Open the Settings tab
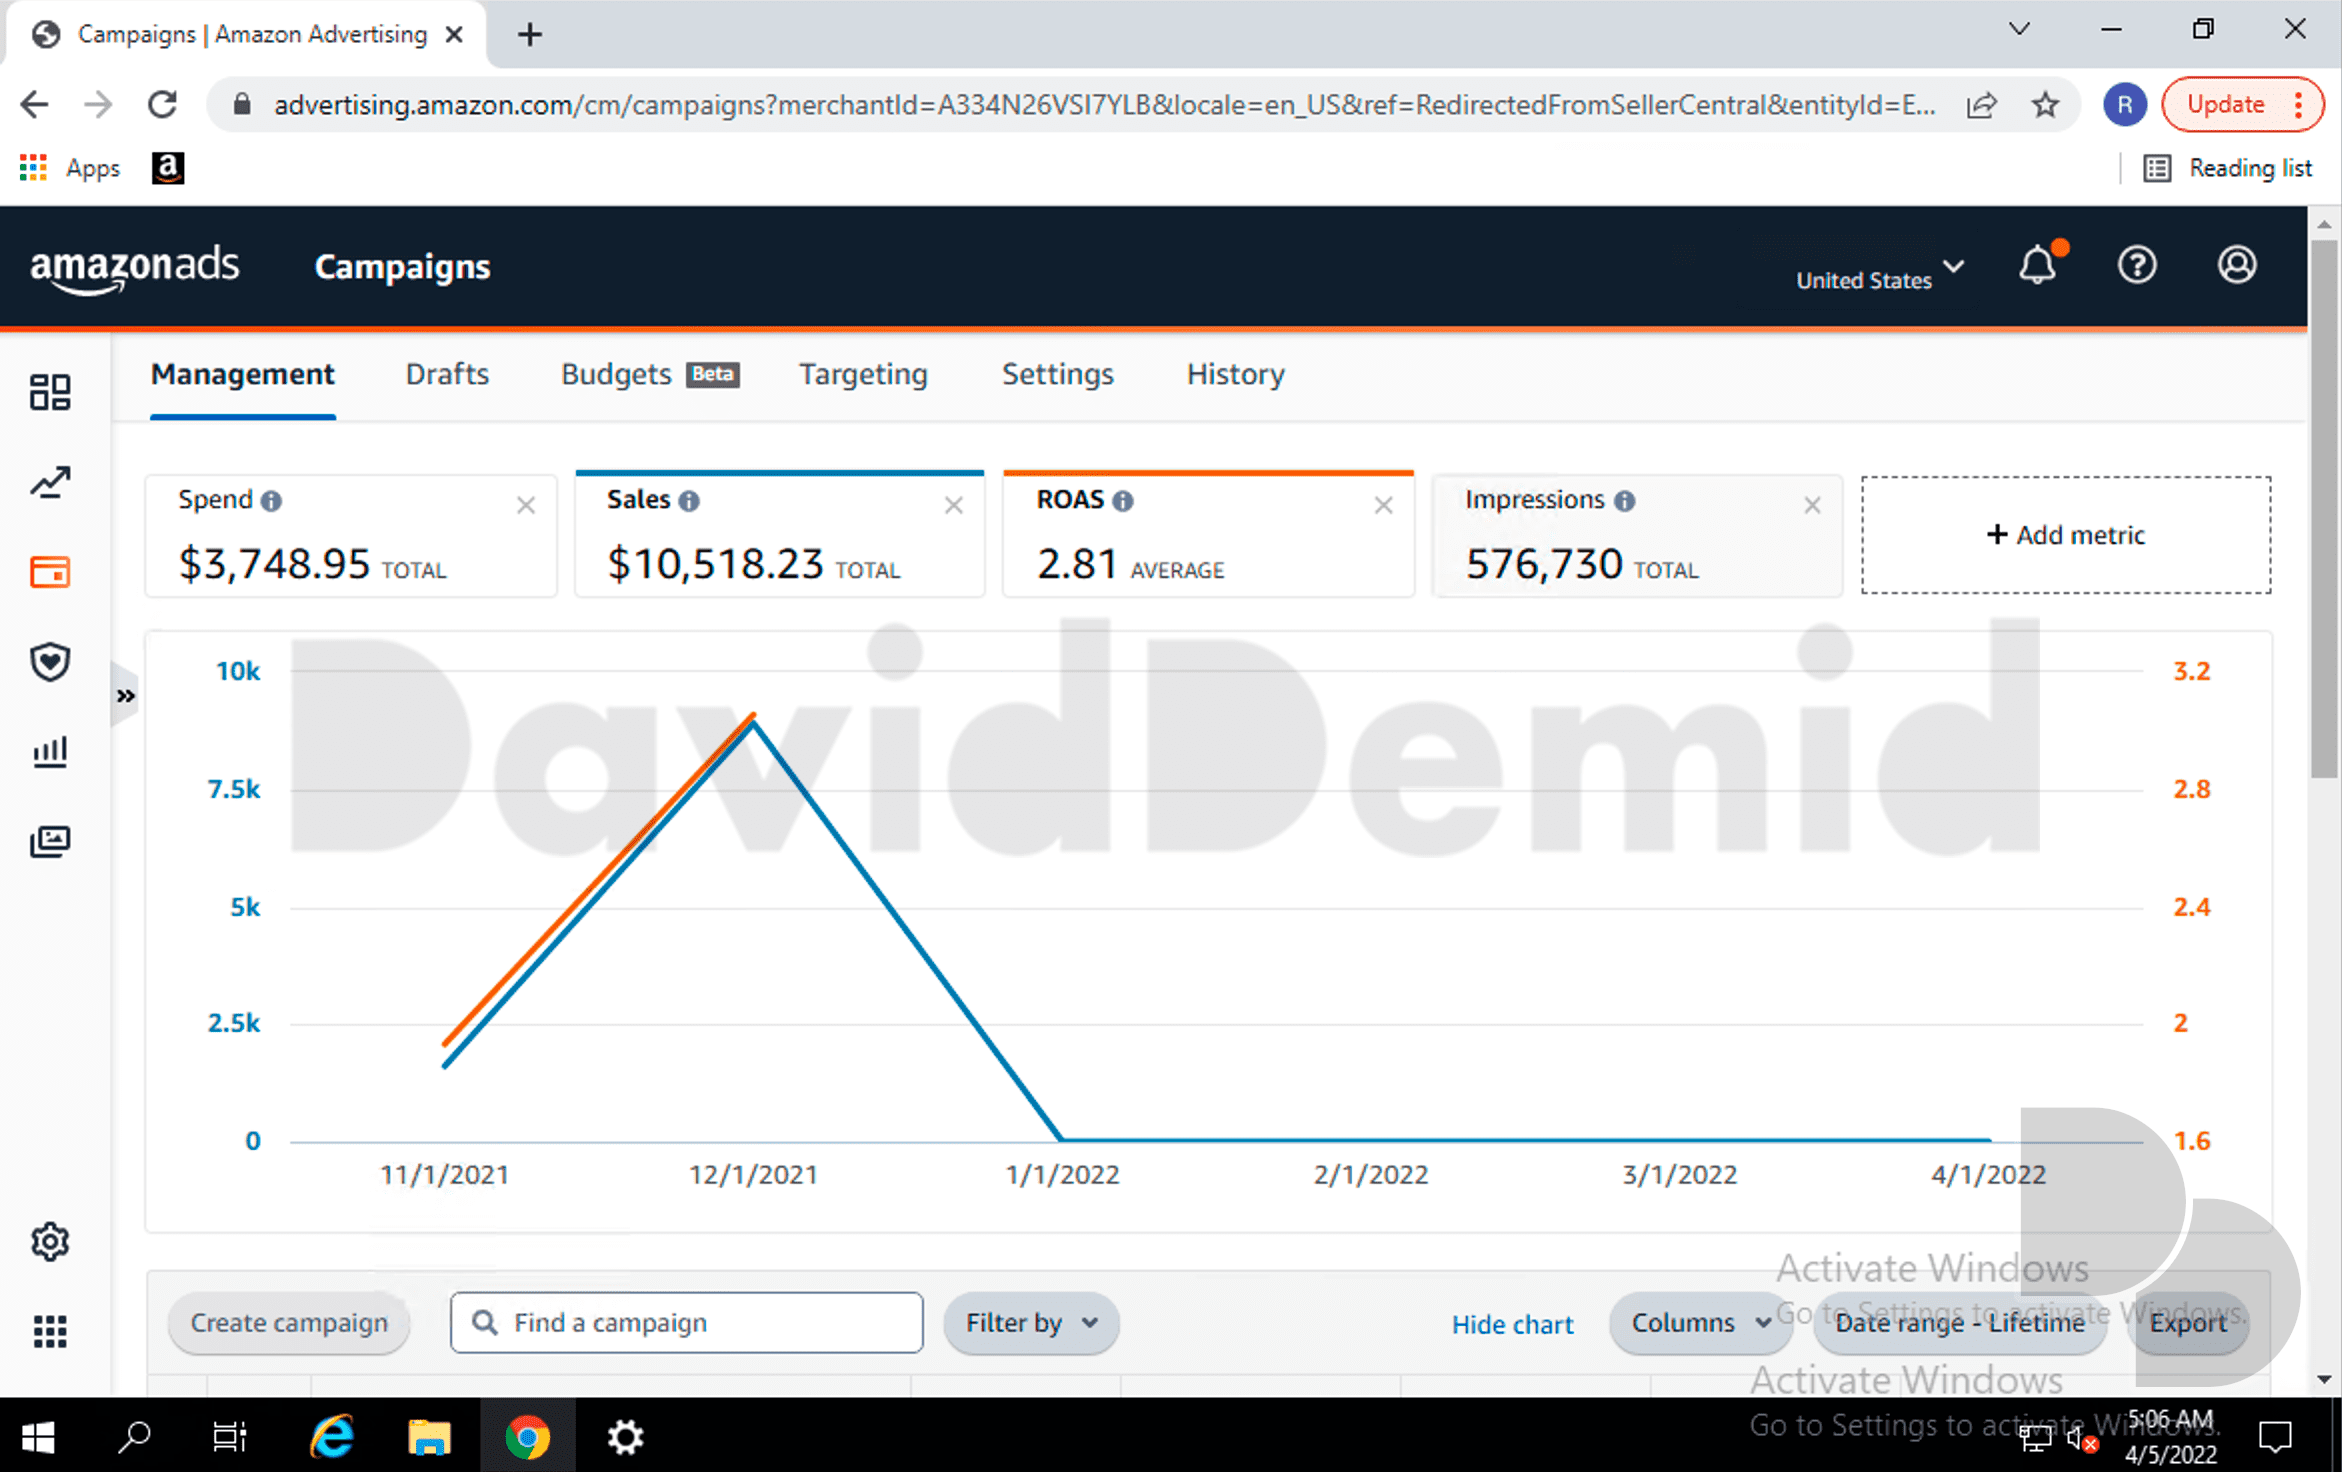 tap(1057, 374)
